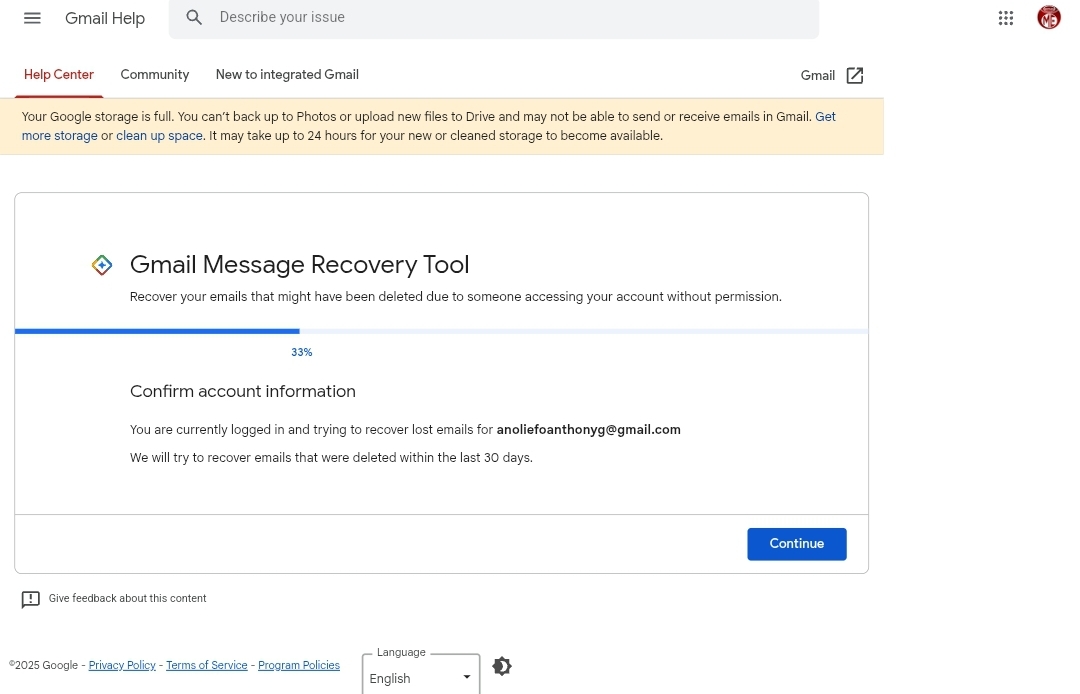Open the hamburger main menu
The height and width of the screenshot is (694, 1080).
[32, 18]
